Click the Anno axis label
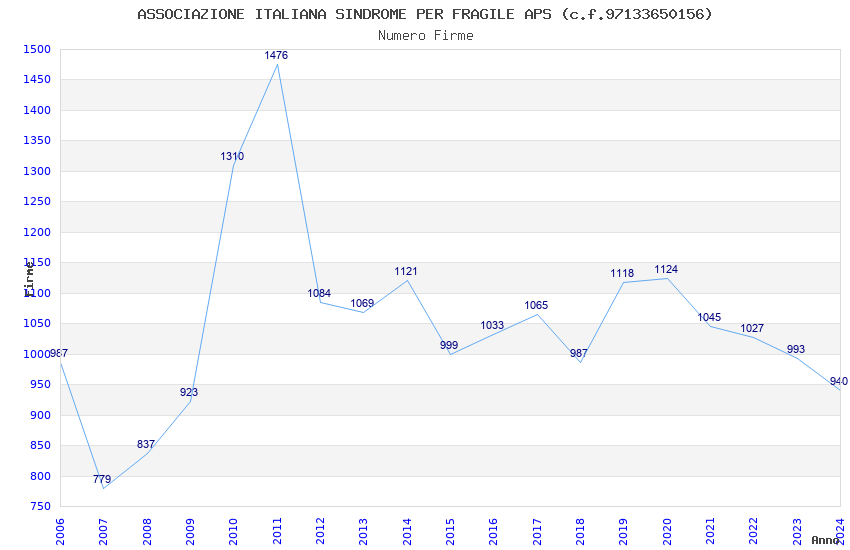The image size is (850, 550). tap(825, 540)
